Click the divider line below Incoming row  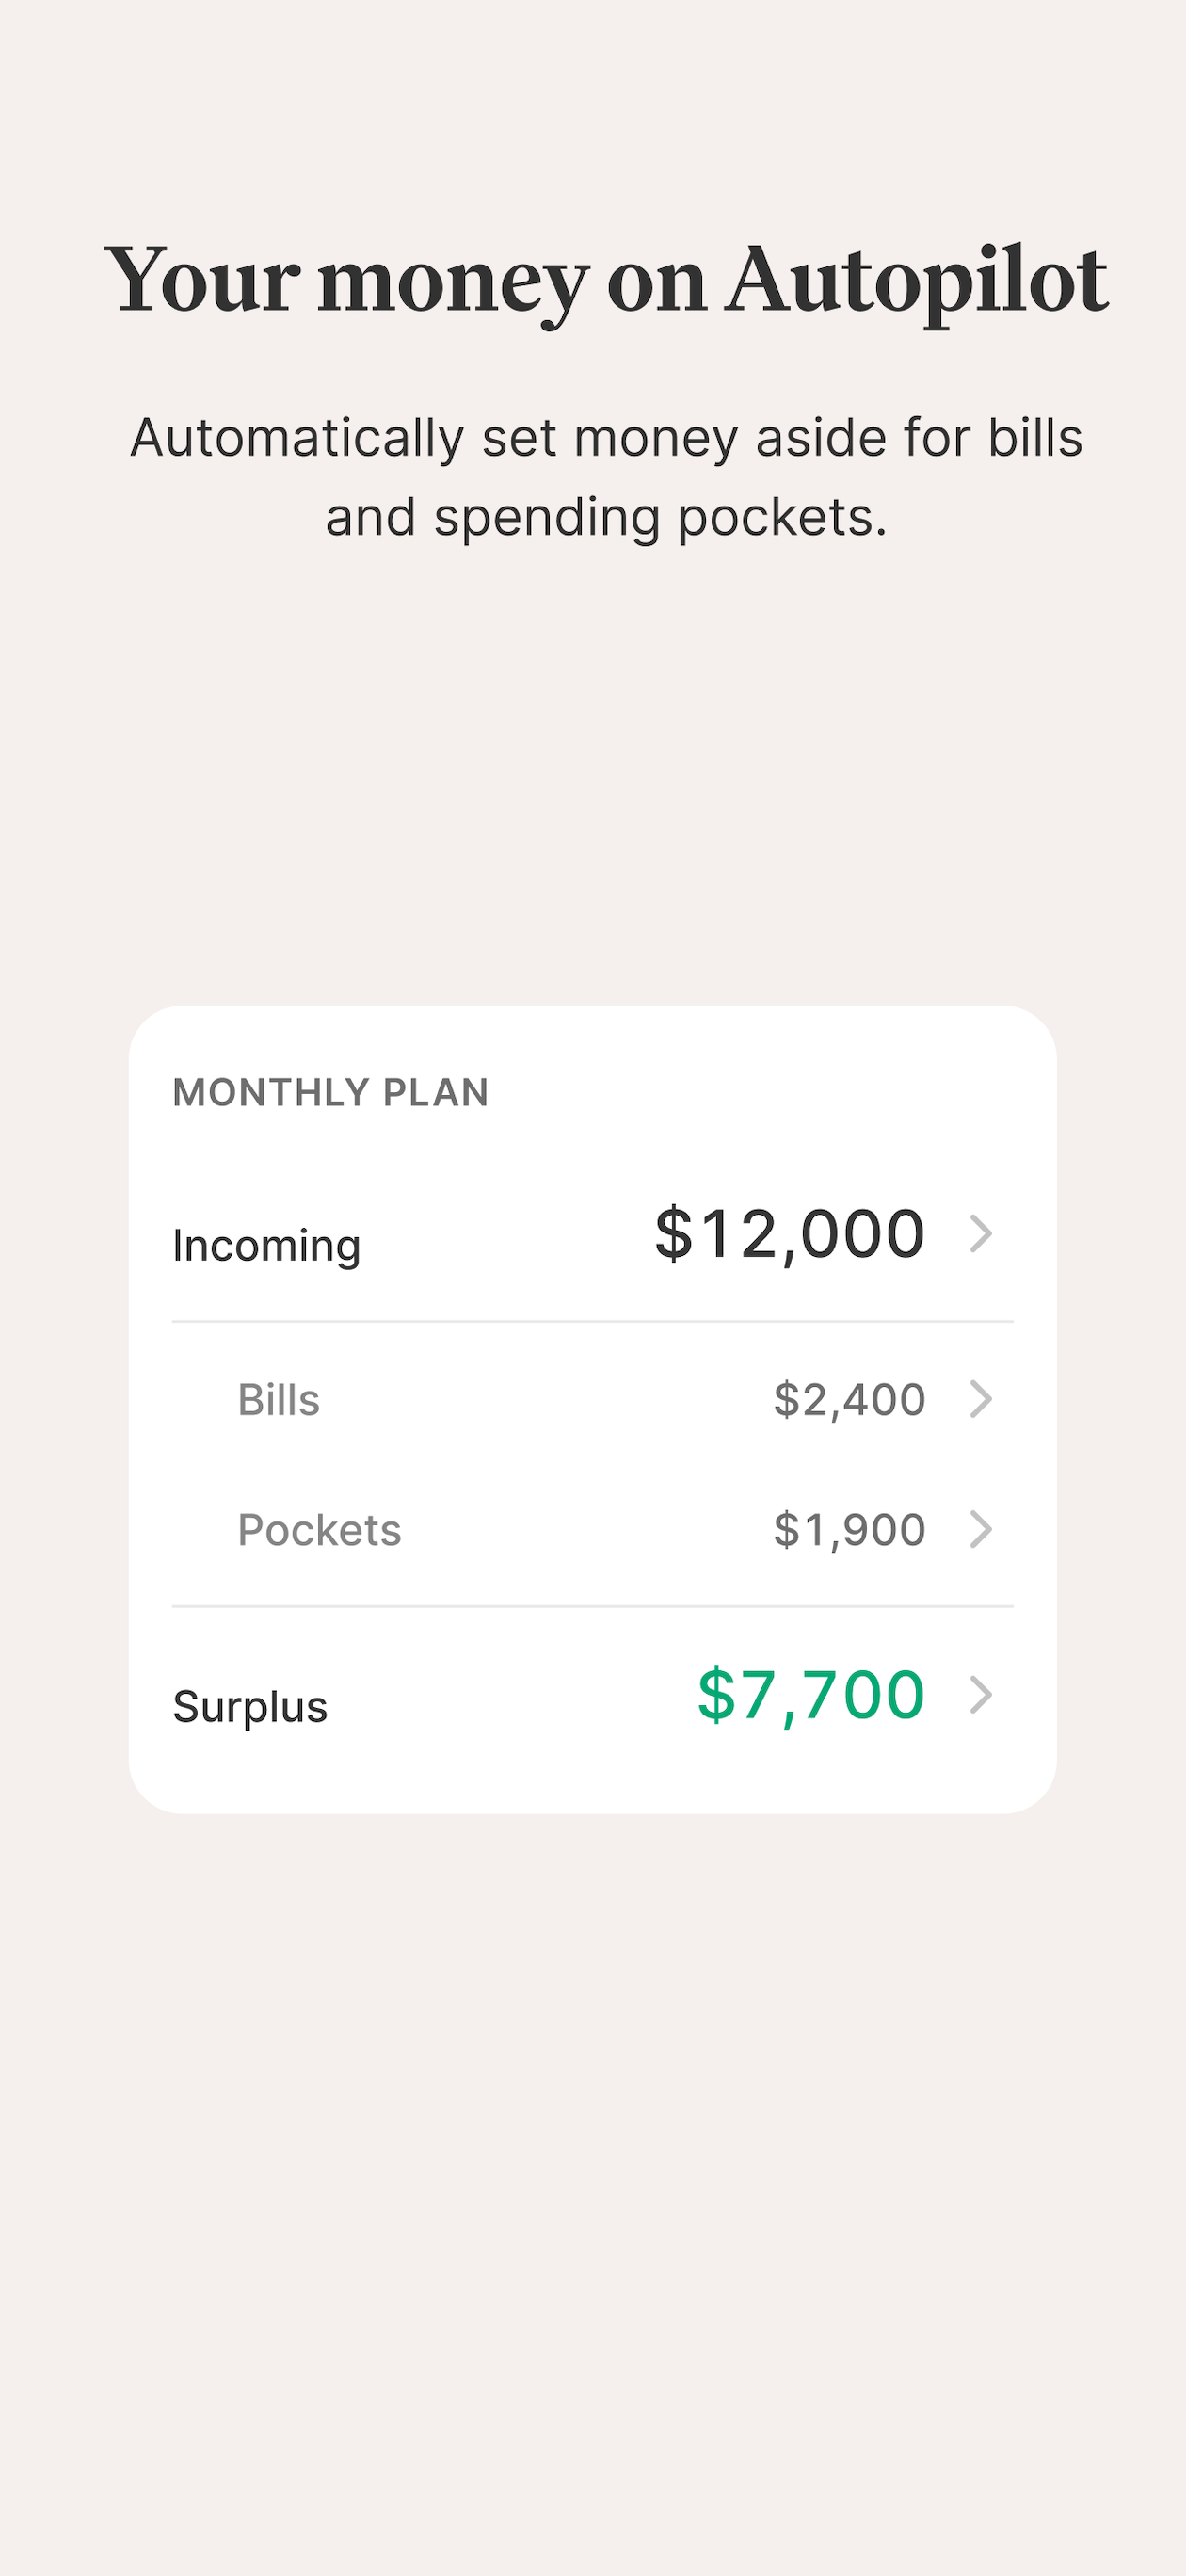(593, 1321)
